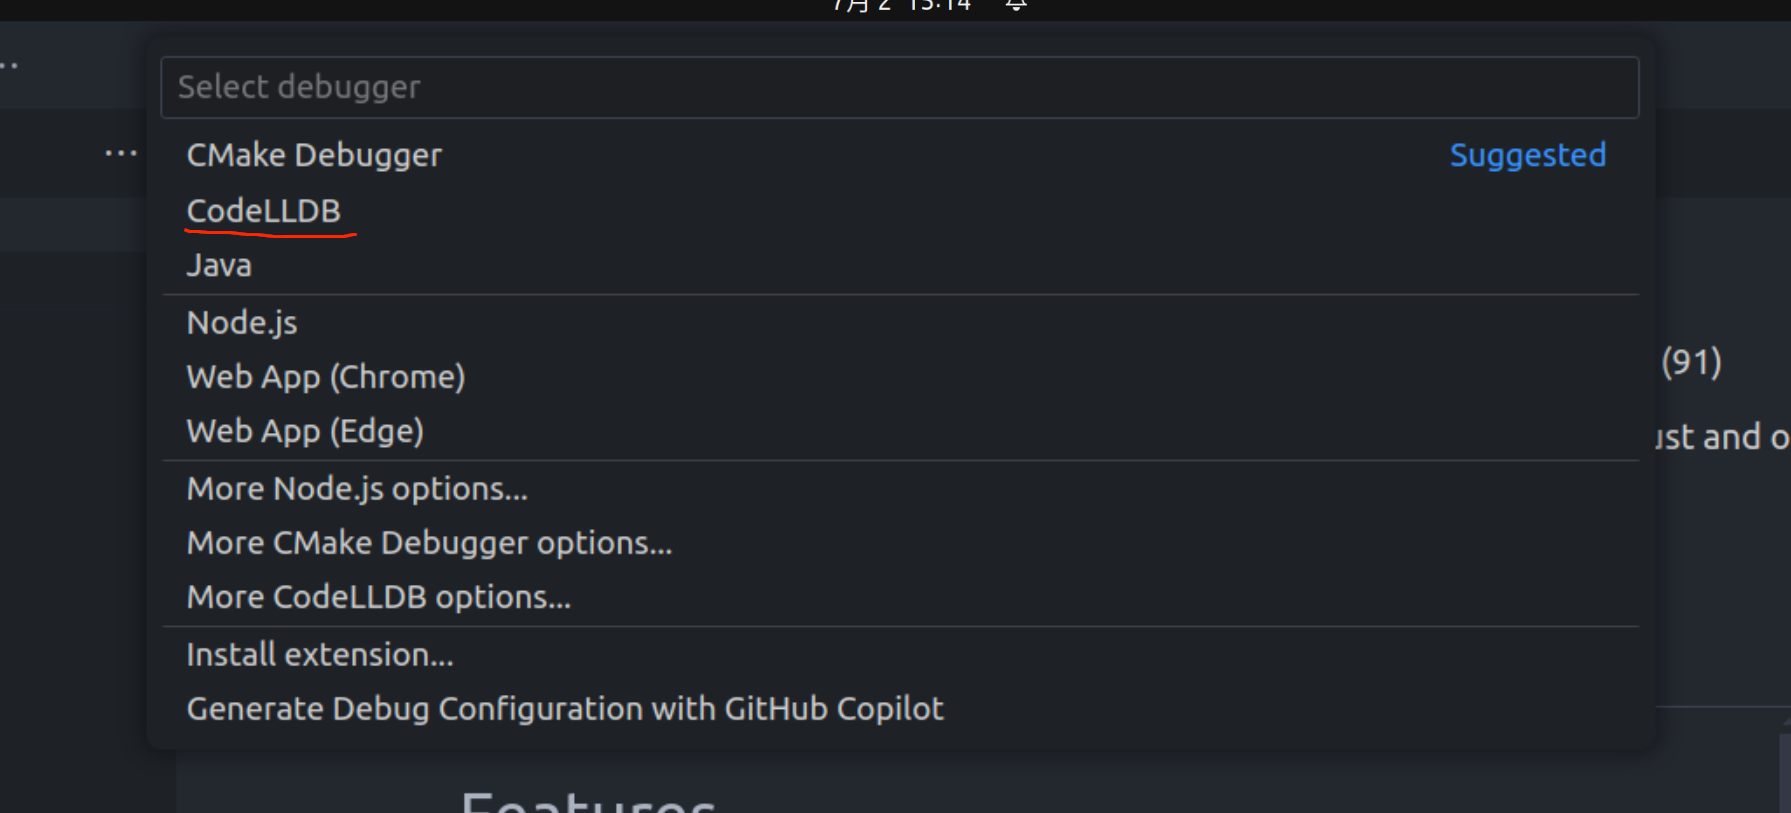Pick Java as the debugger
The width and height of the screenshot is (1791, 813).
click(x=219, y=265)
